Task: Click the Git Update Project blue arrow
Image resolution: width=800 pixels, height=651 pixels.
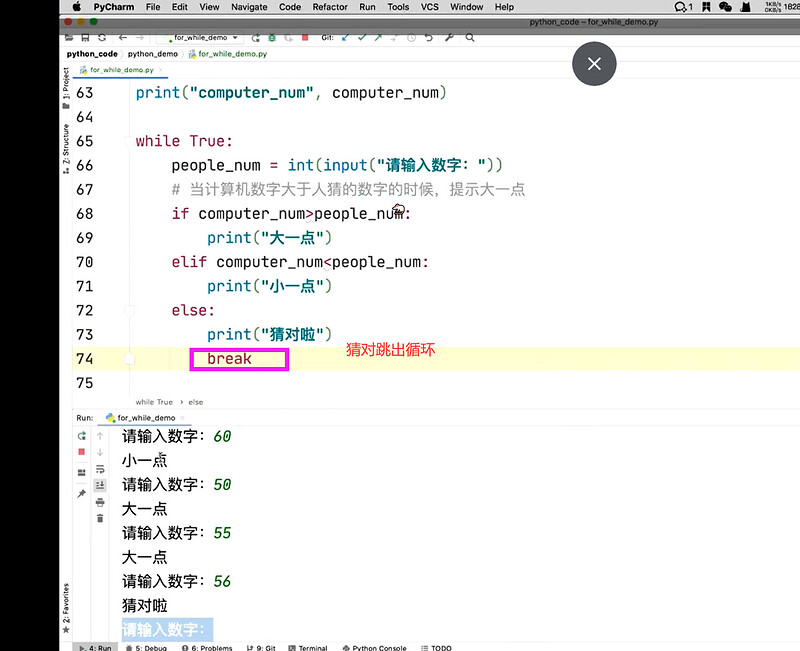Action: click(x=345, y=38)
